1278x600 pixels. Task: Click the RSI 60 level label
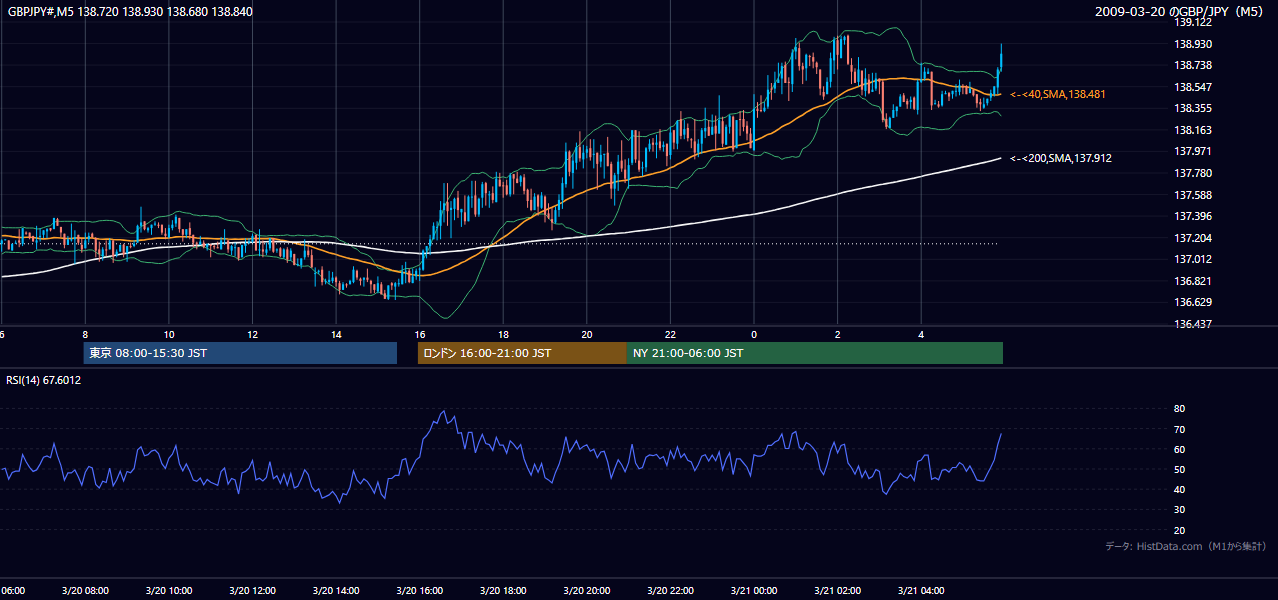[x=1179, y=449]
